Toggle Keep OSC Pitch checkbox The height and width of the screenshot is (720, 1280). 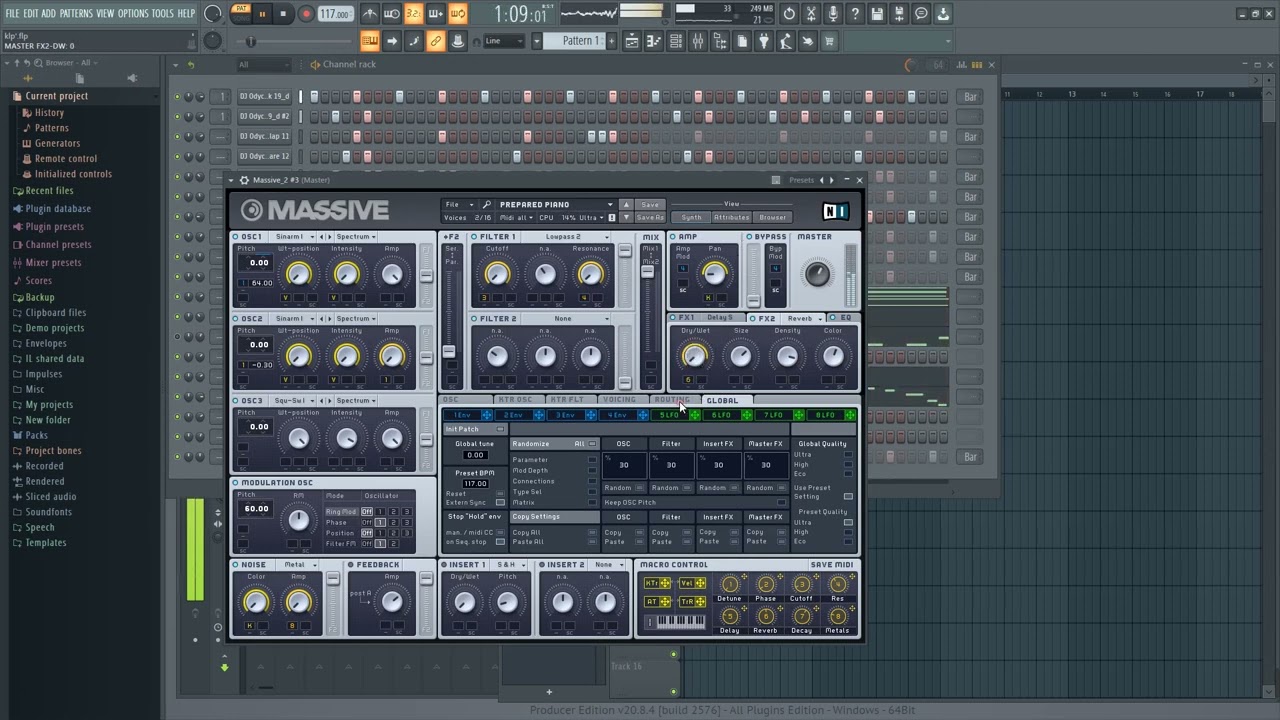[781, 502]
